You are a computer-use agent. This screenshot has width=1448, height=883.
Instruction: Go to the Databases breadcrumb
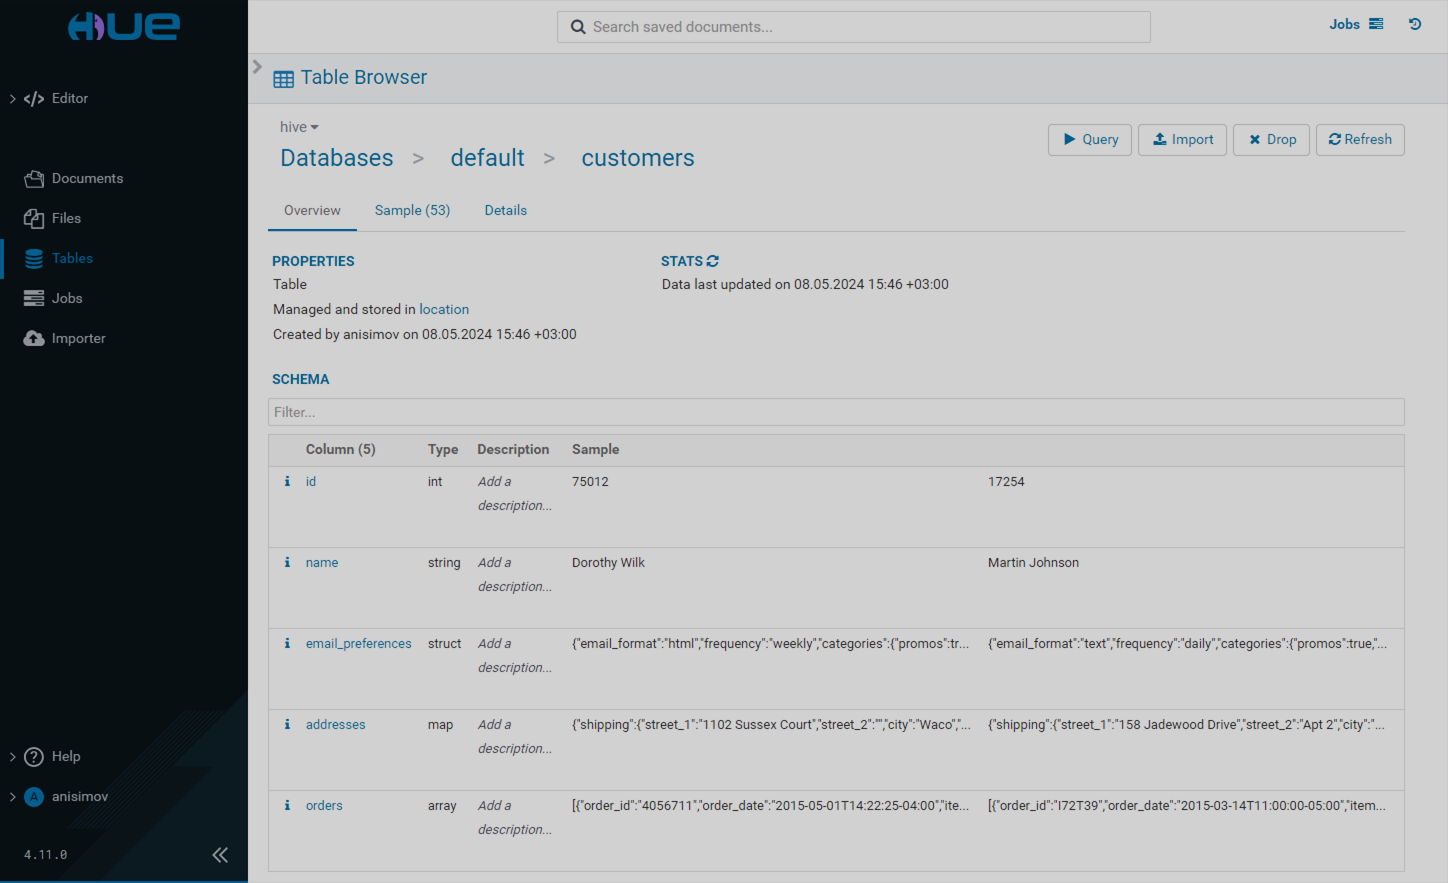337,158
